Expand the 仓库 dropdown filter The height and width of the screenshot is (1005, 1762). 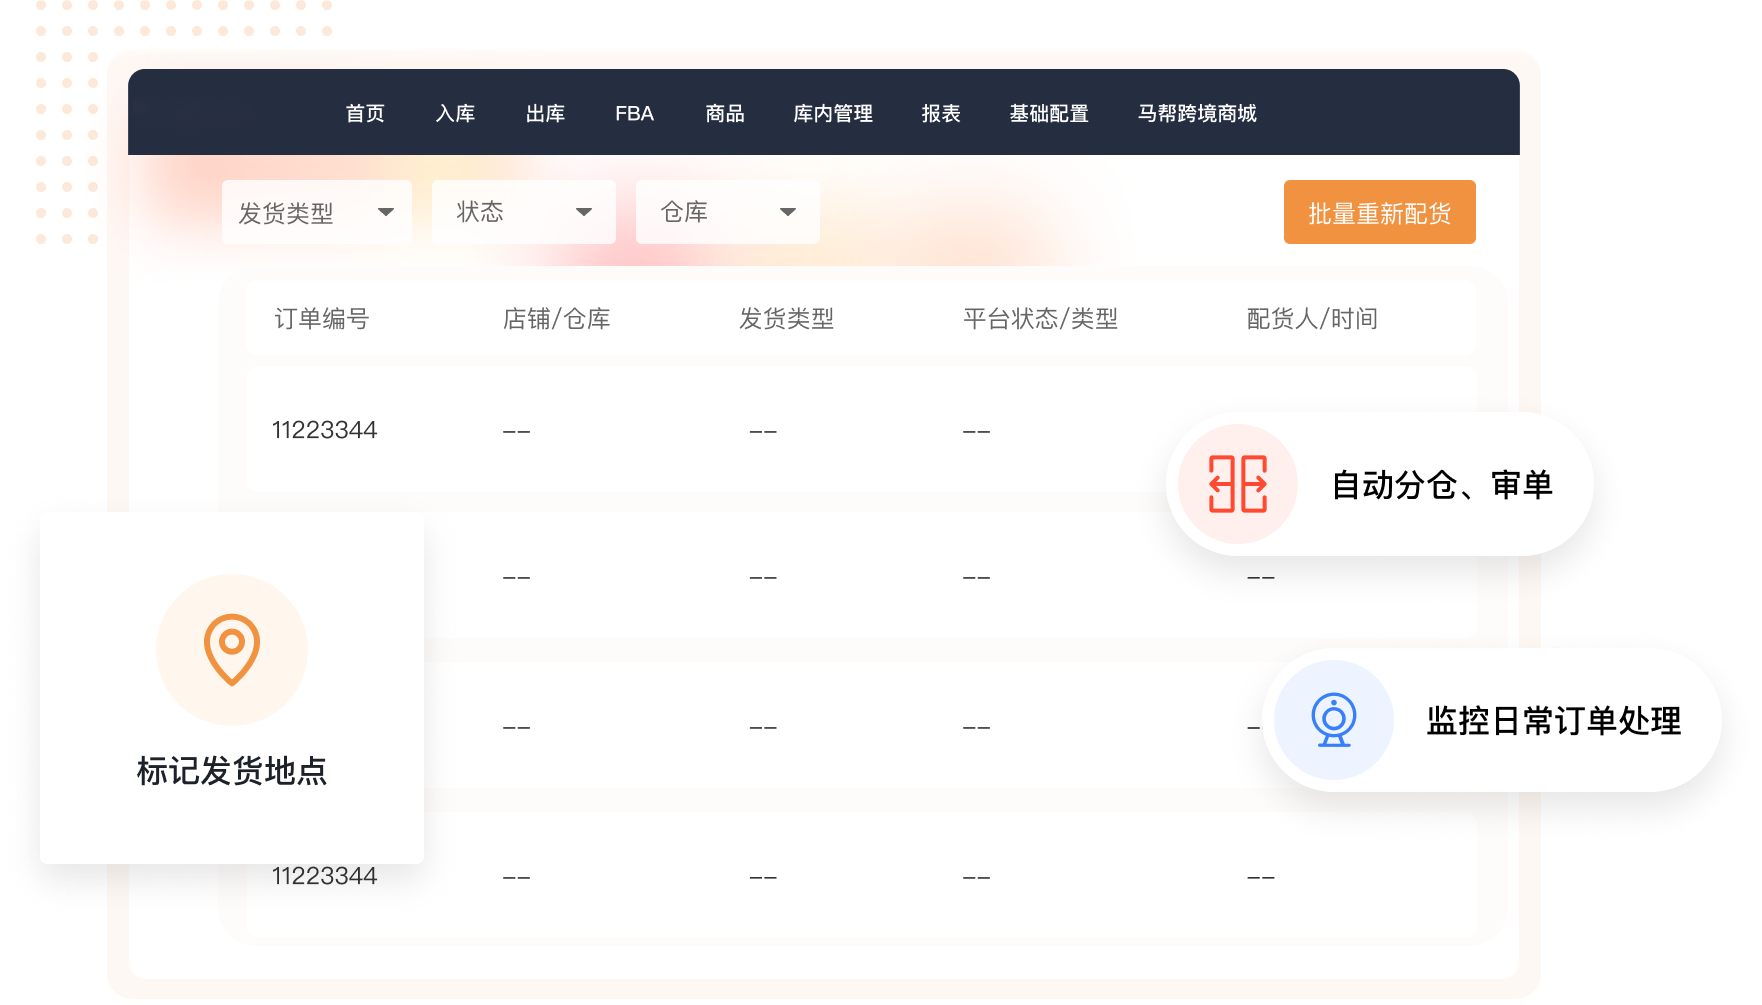click(727, 212)
